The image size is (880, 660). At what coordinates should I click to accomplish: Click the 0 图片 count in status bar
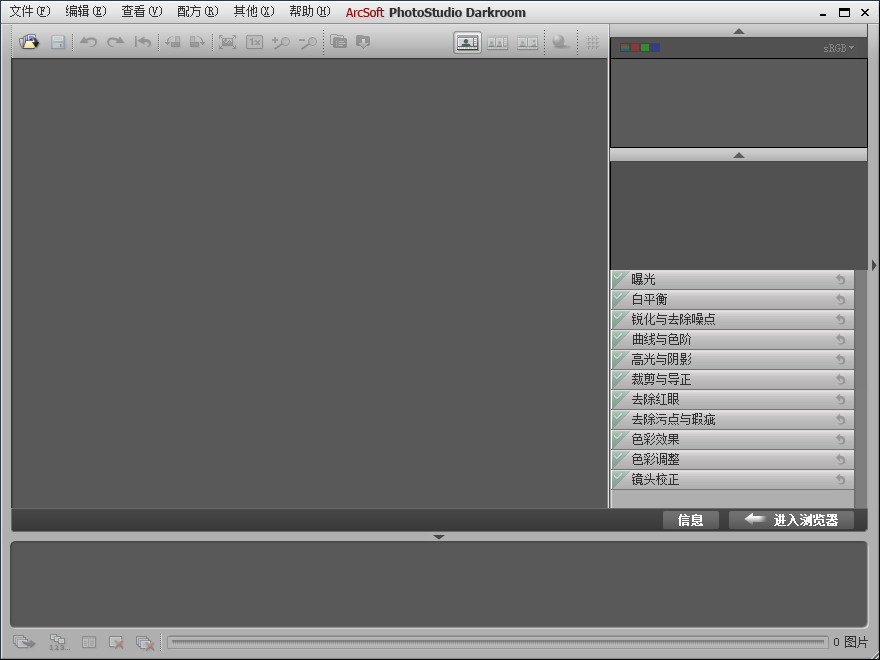tap(850, 642)
